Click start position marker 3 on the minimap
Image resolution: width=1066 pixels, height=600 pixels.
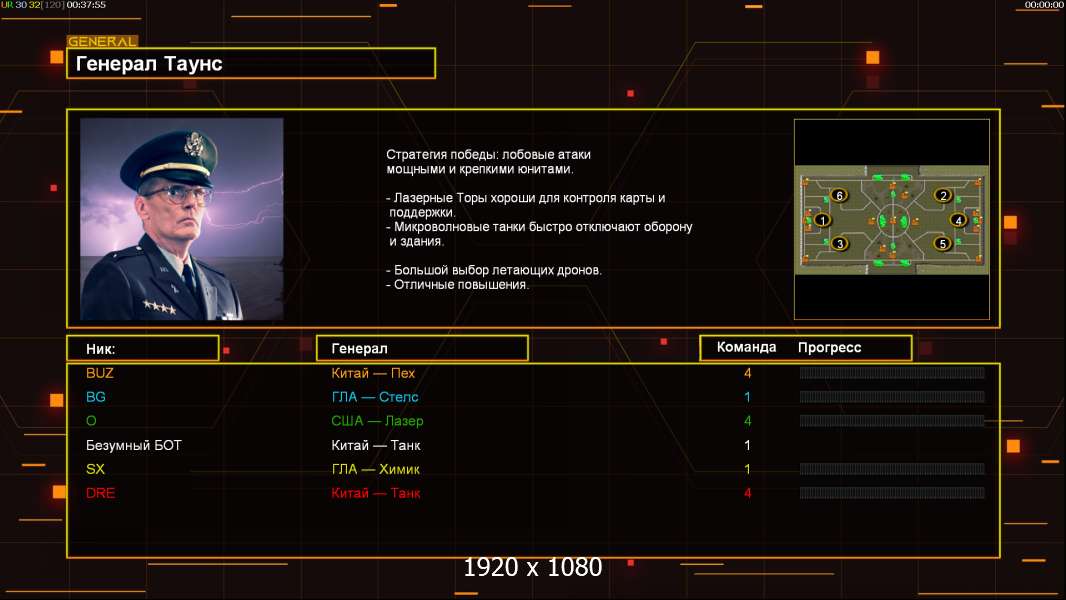pos(840,243)
